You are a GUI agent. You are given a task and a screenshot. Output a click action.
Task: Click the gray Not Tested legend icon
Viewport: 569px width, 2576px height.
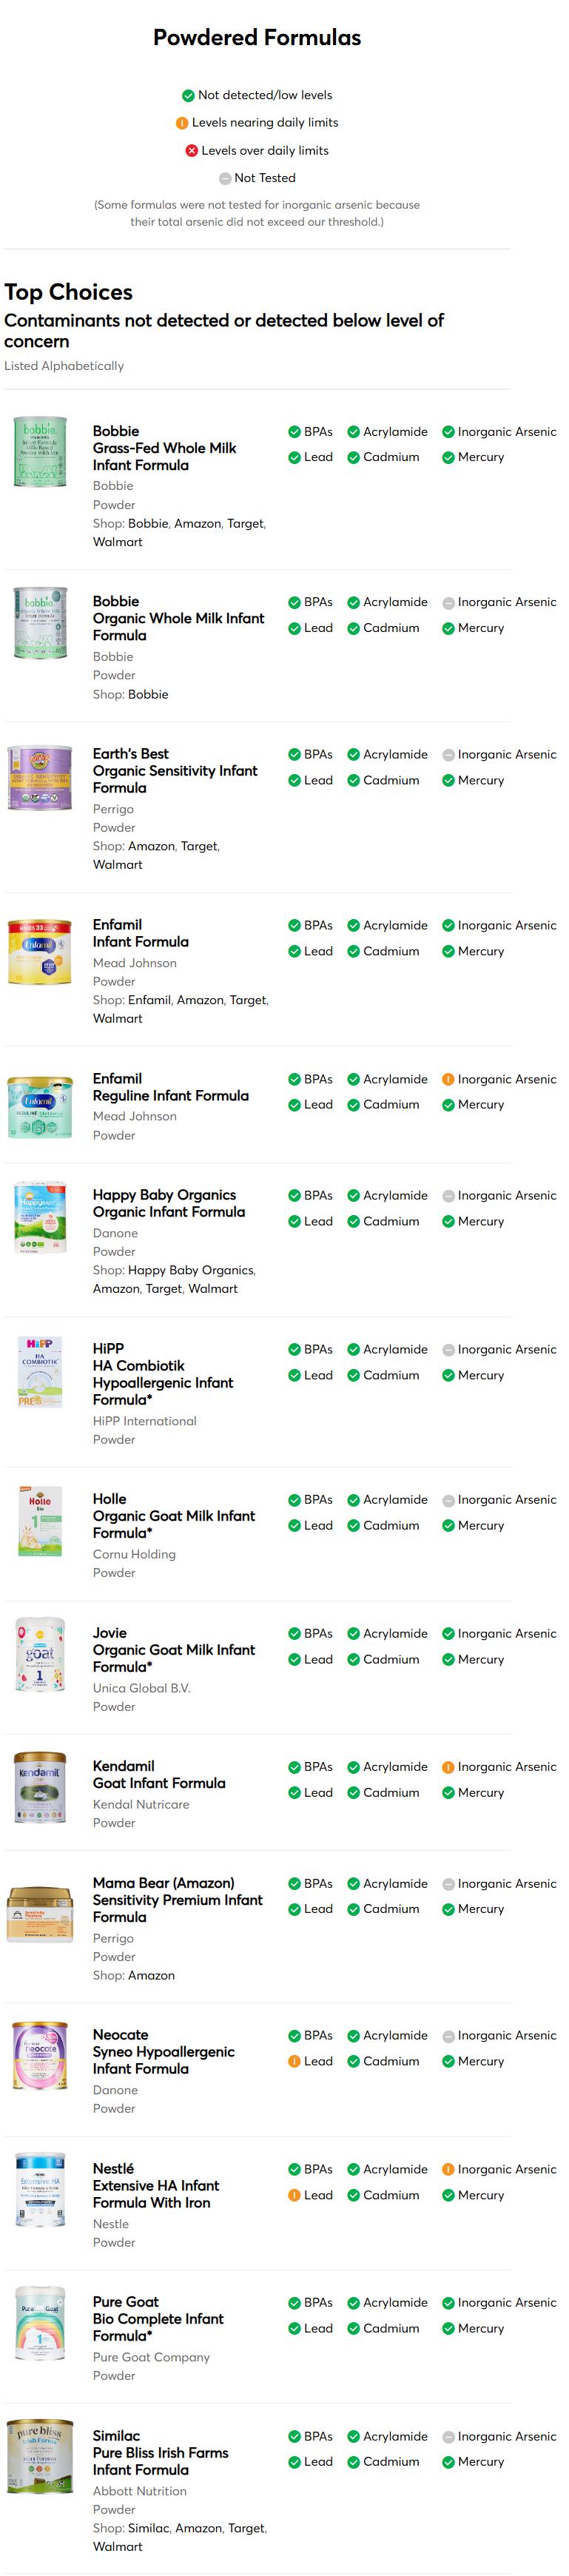click(225, 179)
